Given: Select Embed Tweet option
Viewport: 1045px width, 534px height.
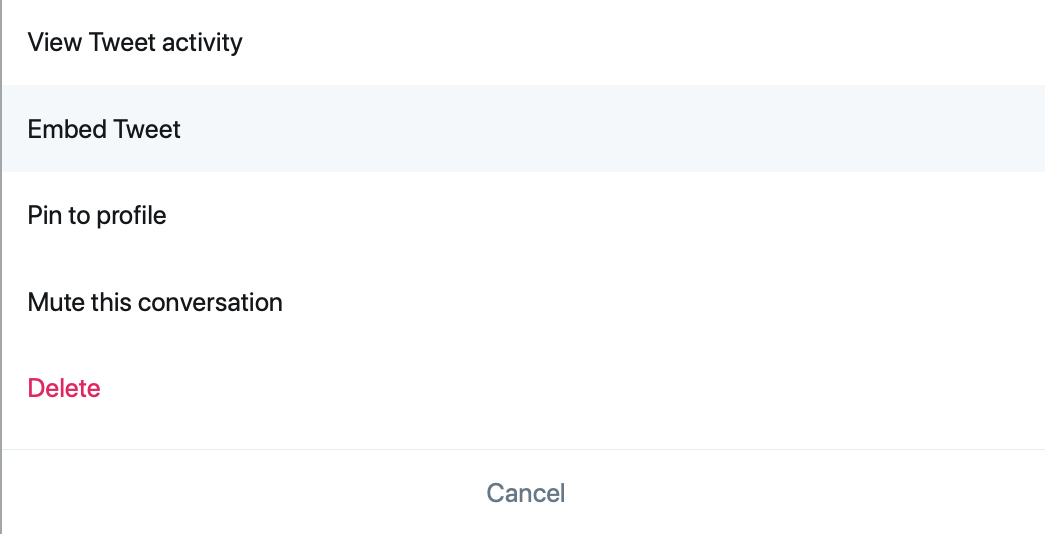Looking at the screenshot, I should pos(104,129).
